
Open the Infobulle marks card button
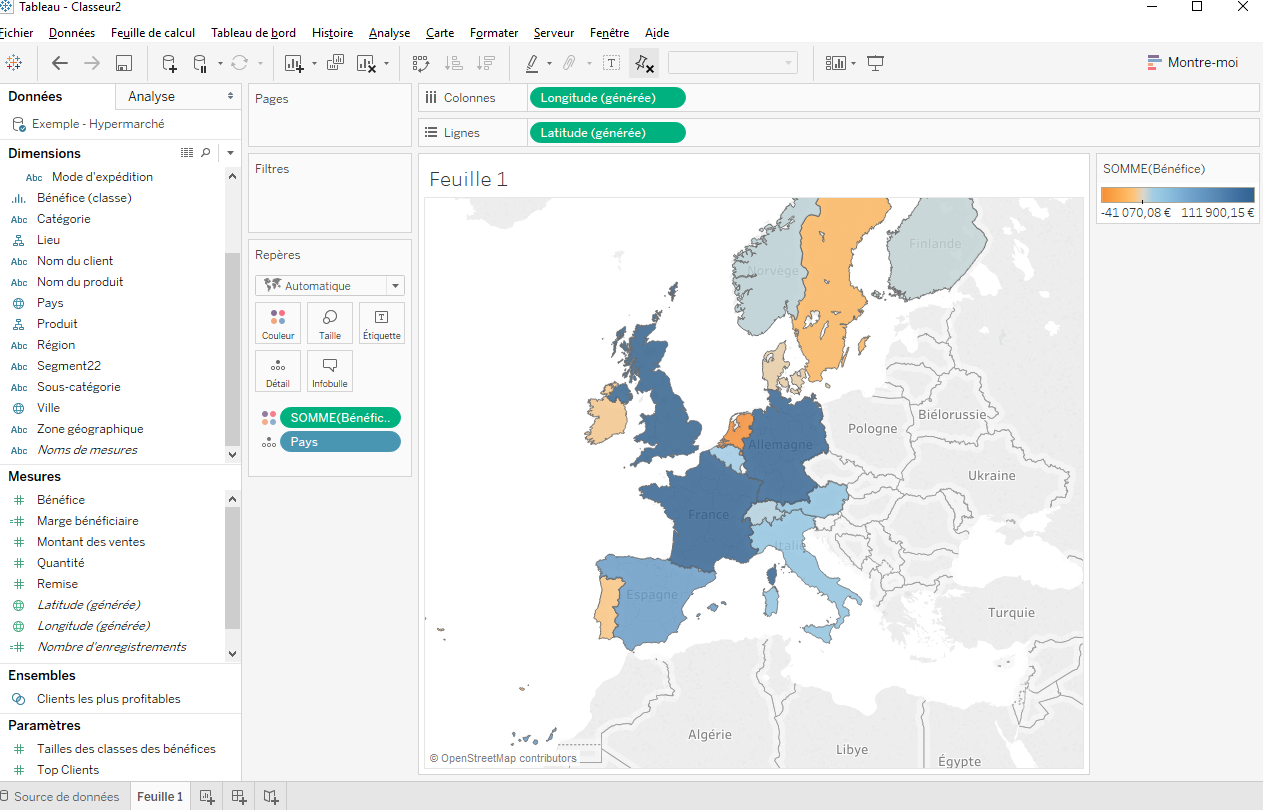(330, 371)
